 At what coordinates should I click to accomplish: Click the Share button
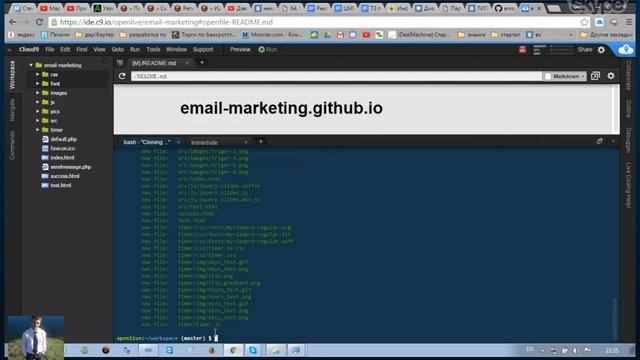click(584, 49)
